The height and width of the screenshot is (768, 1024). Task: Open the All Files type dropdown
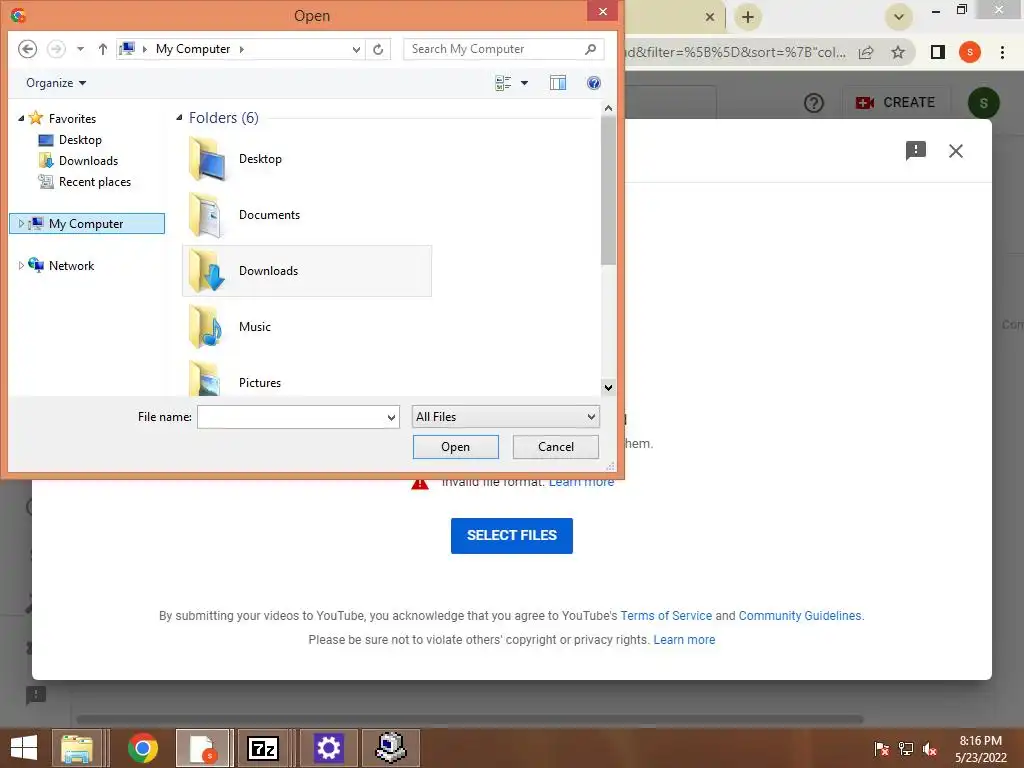tap(505, 417)
